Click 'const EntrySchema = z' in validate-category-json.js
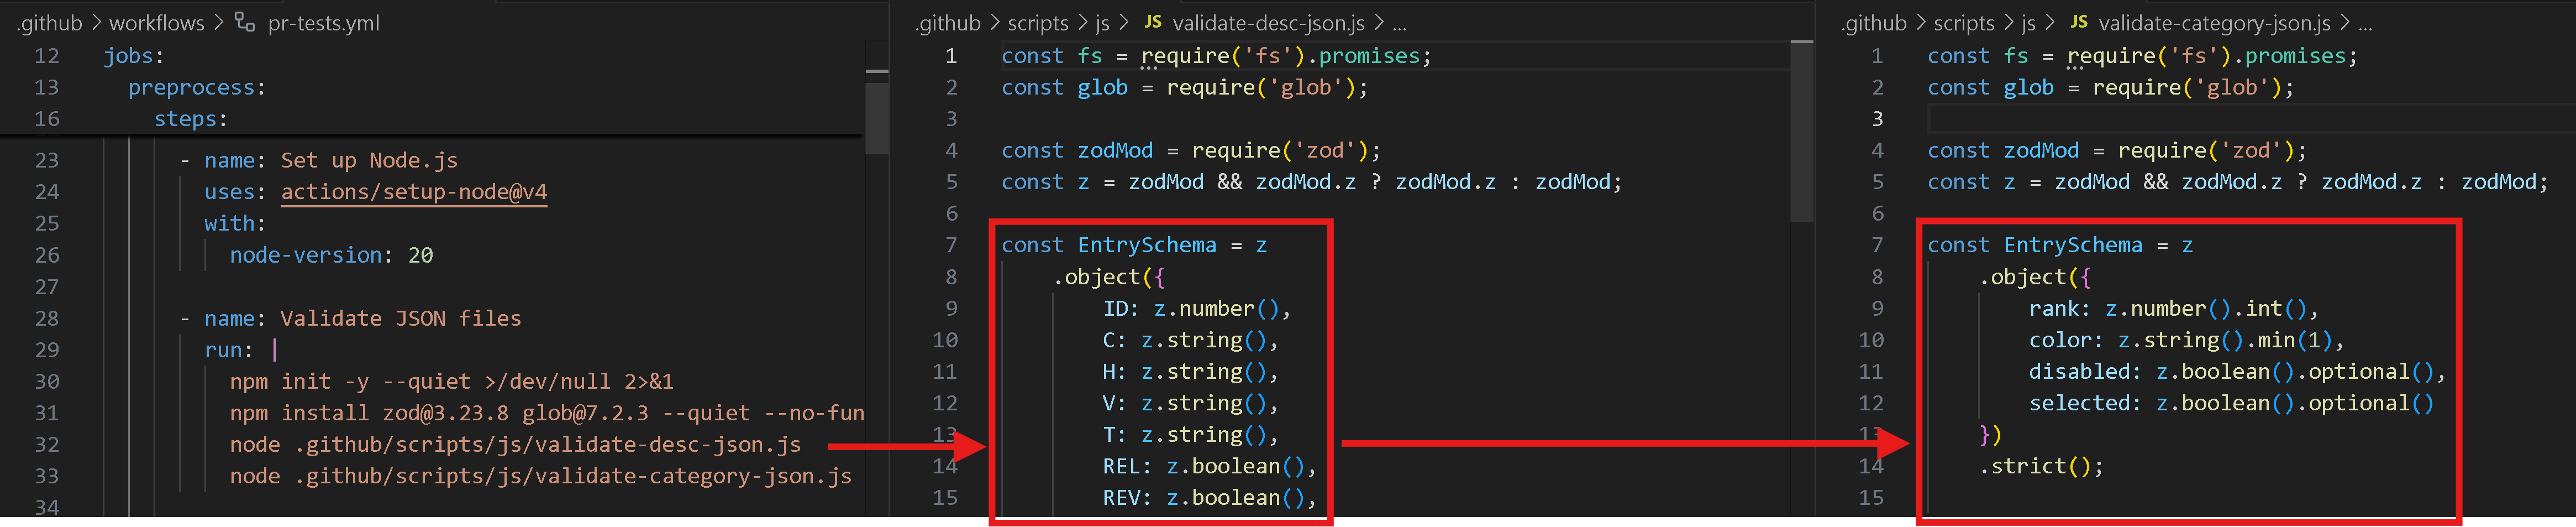This screenshot has width=2576, height=527. point(2060,245)
